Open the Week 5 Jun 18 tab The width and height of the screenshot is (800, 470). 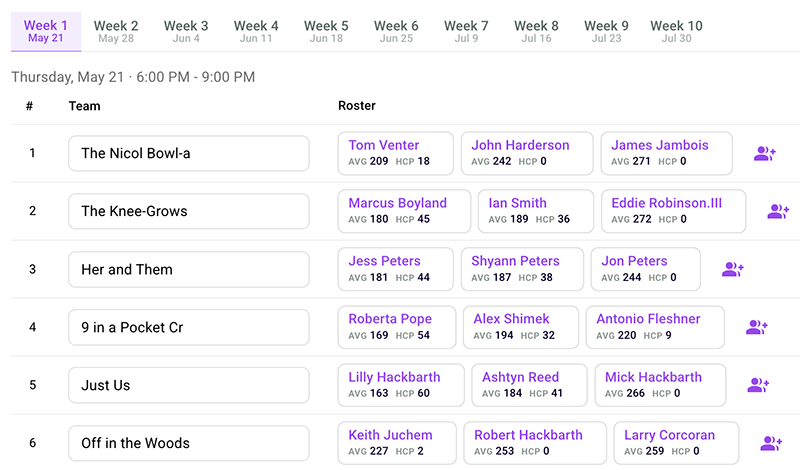coord(326,31)
